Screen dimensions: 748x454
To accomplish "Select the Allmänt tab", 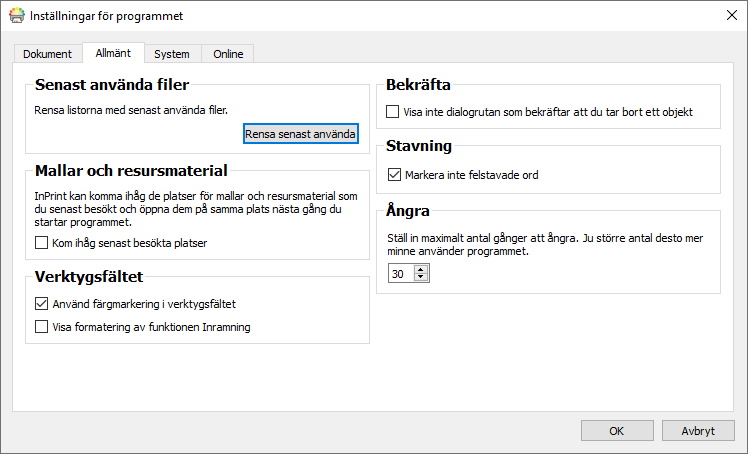I will pos(112,53).
